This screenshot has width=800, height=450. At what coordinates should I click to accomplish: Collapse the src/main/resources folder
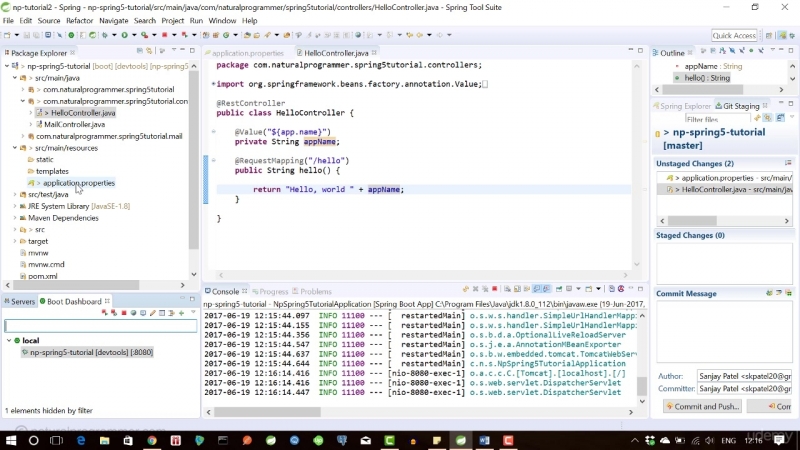[x=15, y=148]
